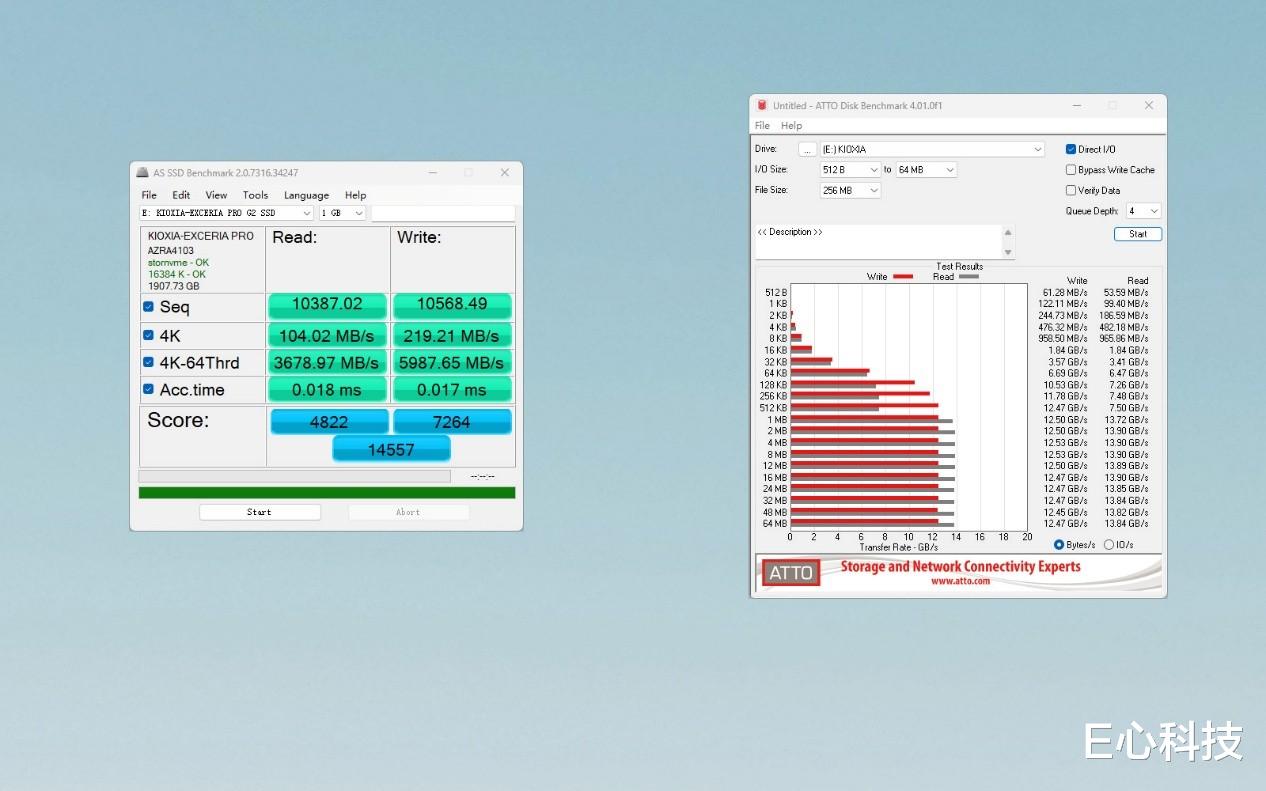The image size is (1266, 791).
Task: Click the 61.28 MB/s write result for 512 B
Action: [1064, 292]
